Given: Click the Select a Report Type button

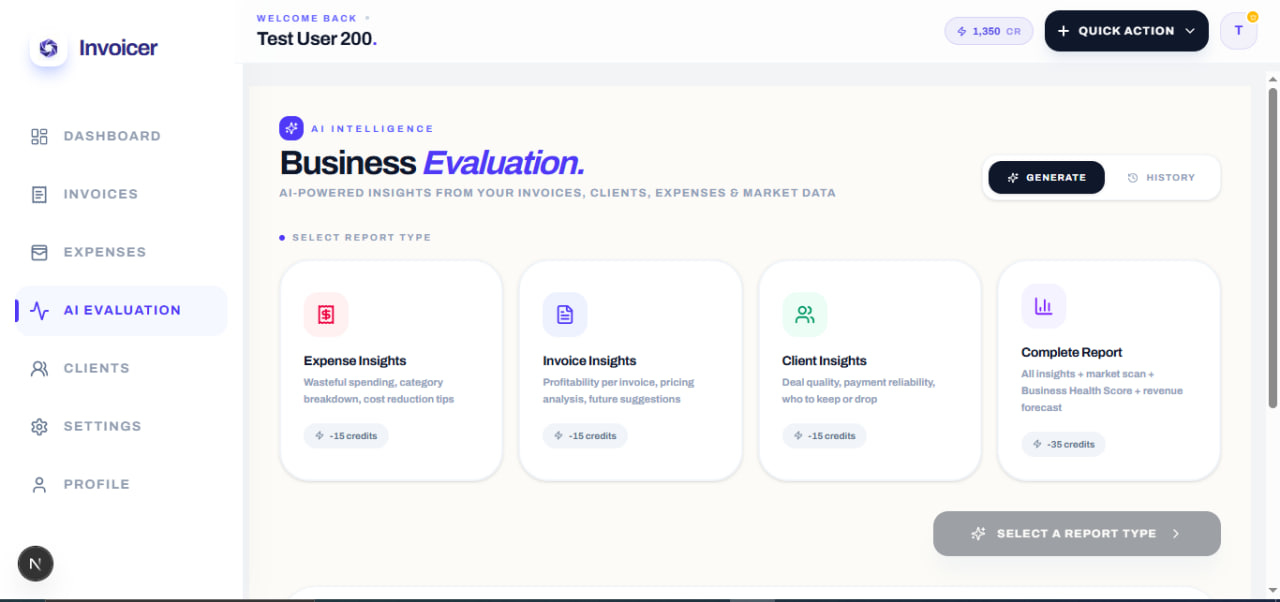Looking at the screenshot, I should click(1077, 534).
